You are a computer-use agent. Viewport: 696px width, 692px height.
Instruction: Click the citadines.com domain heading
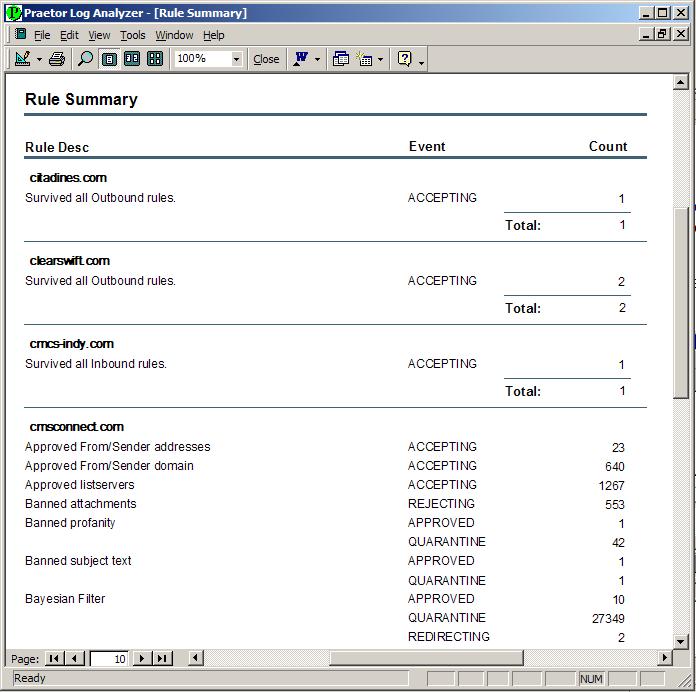click(x=68, y=178)
